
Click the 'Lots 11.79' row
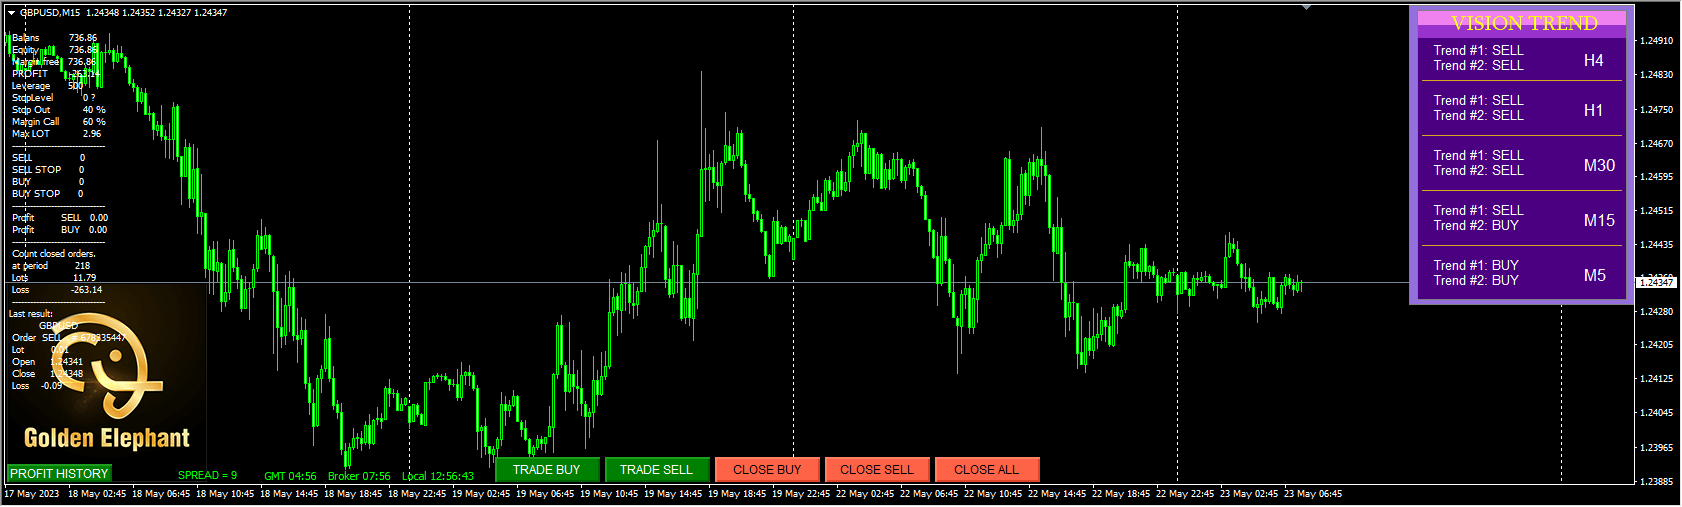tap(54, 278)
